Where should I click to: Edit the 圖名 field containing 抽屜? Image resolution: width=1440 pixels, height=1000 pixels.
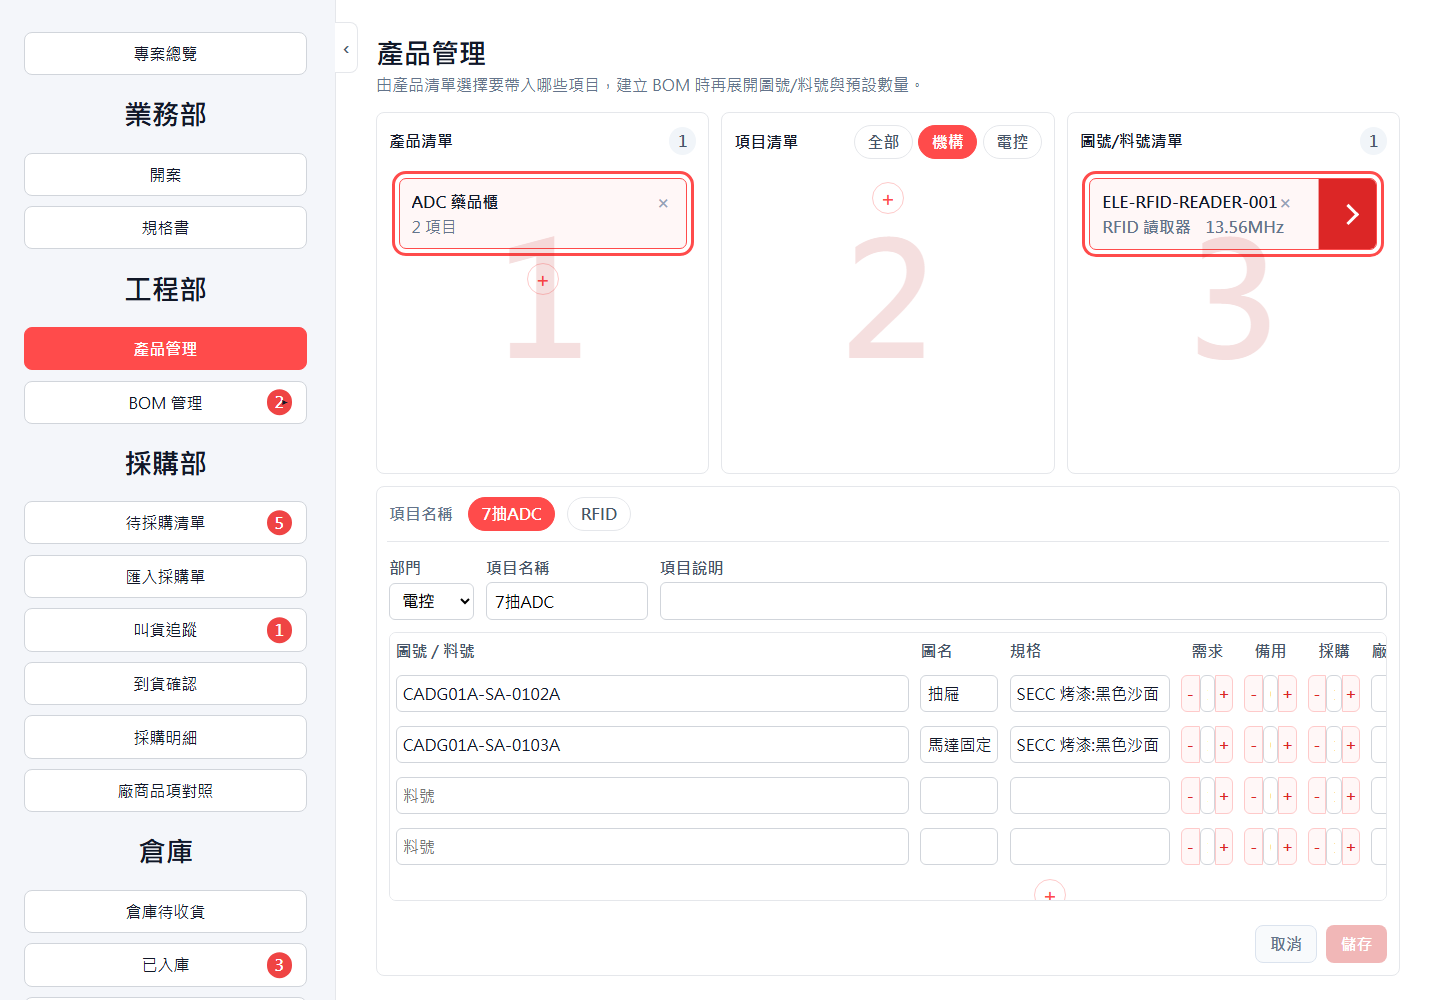point(959,694)
